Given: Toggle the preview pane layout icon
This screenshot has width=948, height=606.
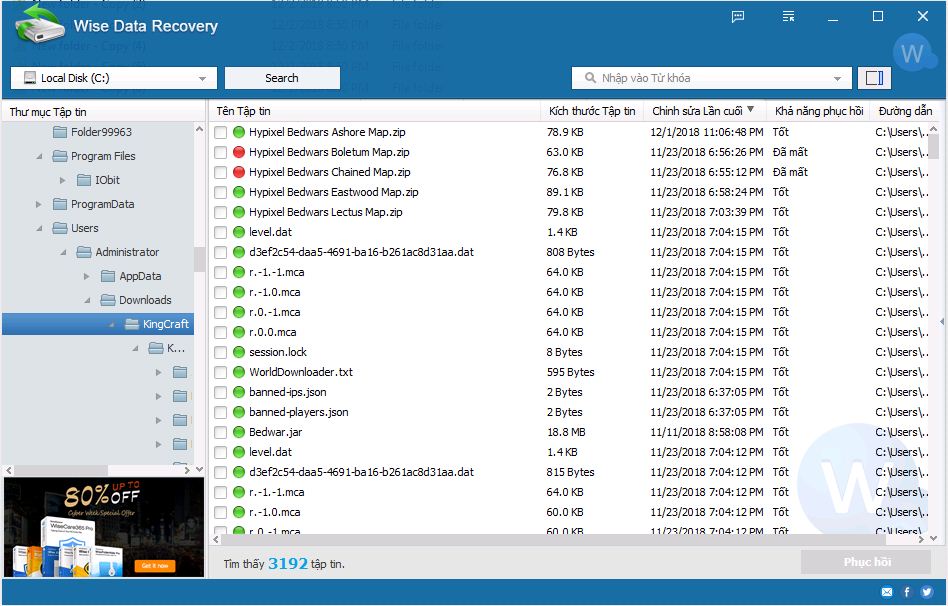Looking at the screenshot, I should click(x=875, y=78).
